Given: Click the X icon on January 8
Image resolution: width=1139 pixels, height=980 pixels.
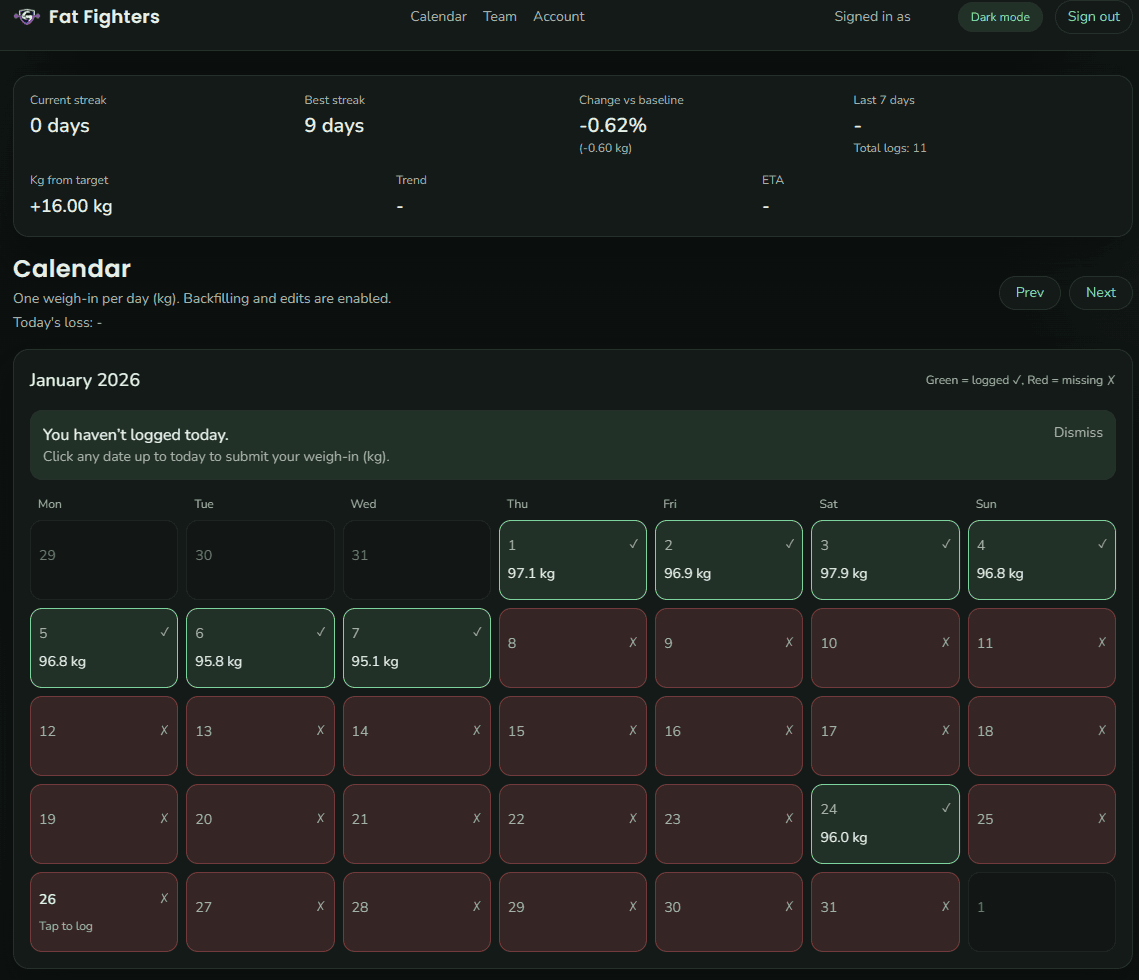Looking at the screenshot, I should [x=633, y=643].
